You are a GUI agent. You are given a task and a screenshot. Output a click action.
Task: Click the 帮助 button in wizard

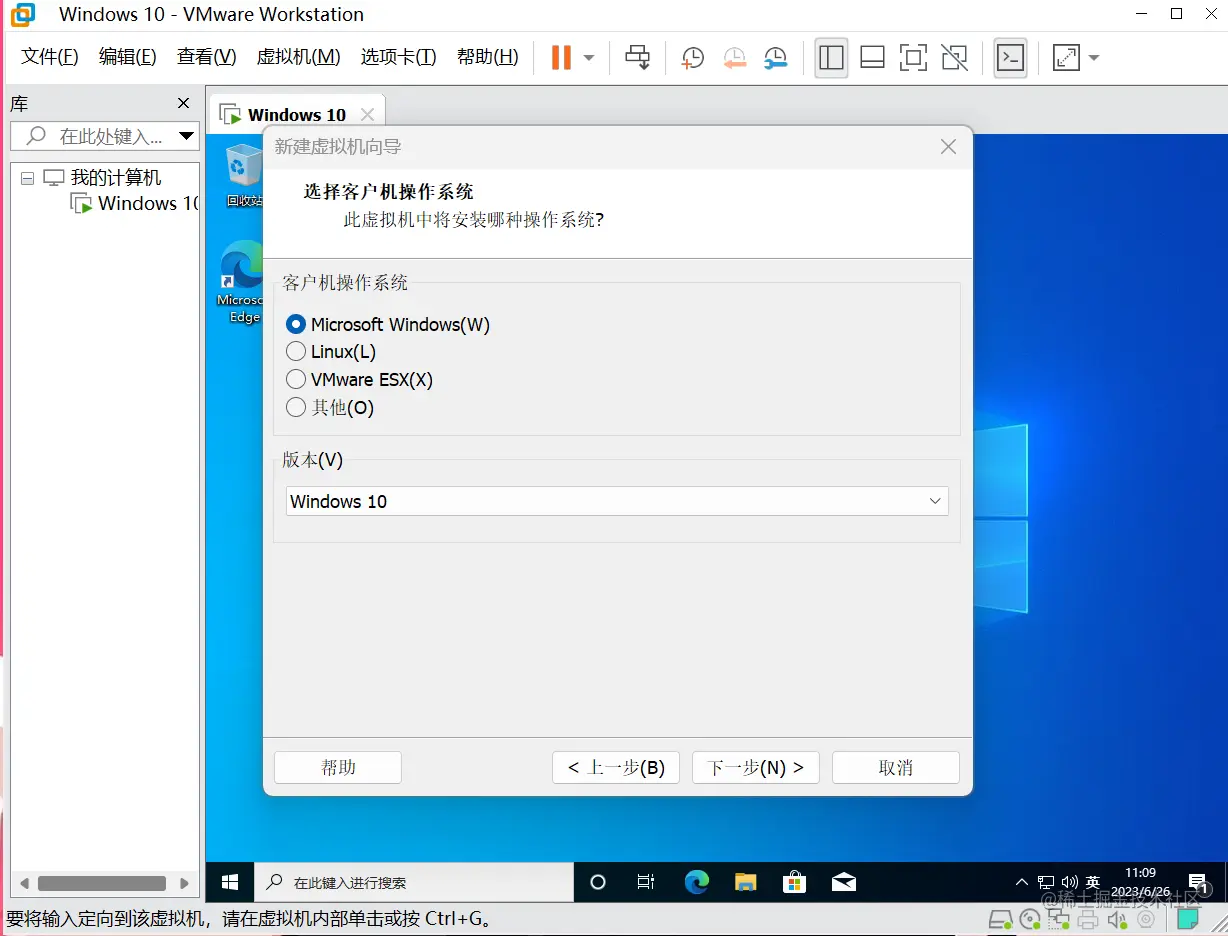click(338, 767)
